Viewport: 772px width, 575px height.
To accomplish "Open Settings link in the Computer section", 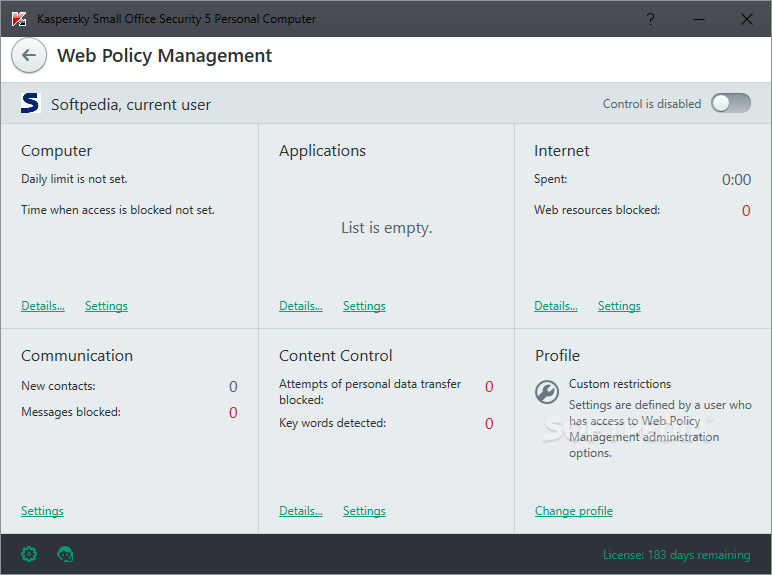I will coord(106,306).
